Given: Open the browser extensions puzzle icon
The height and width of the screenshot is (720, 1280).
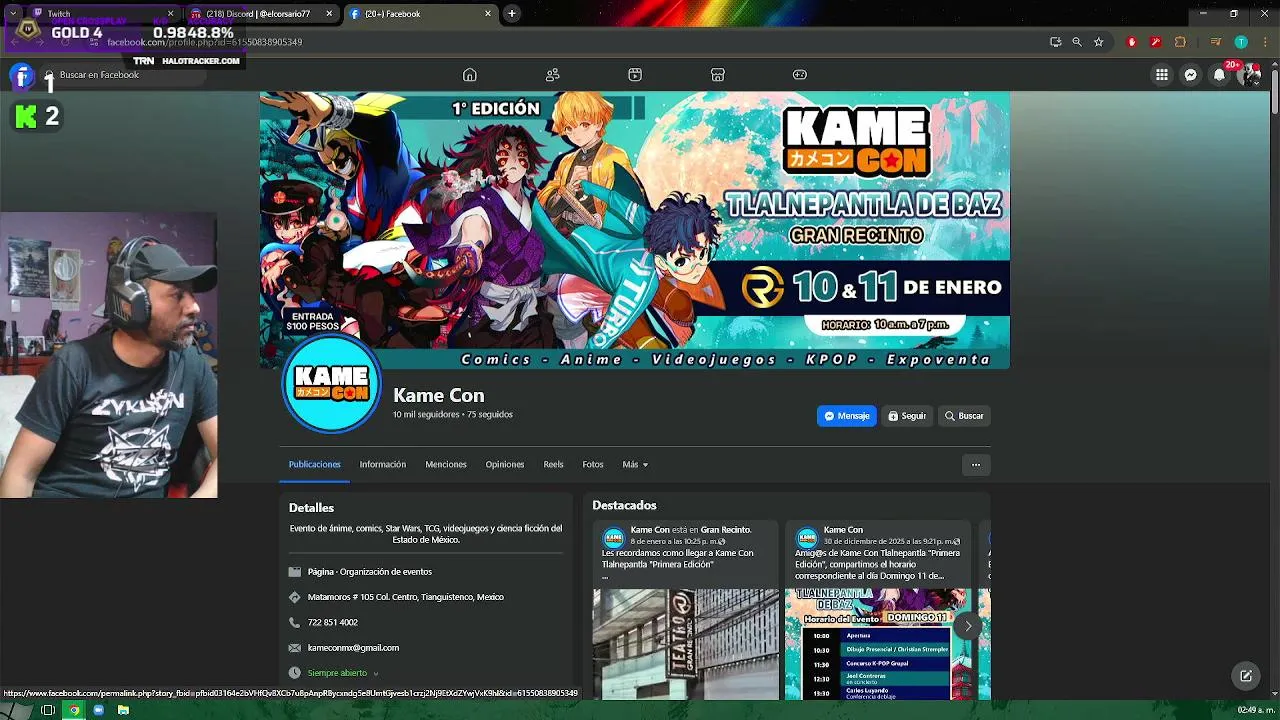Looking at the screenshot, I should tap(1180, 42).
